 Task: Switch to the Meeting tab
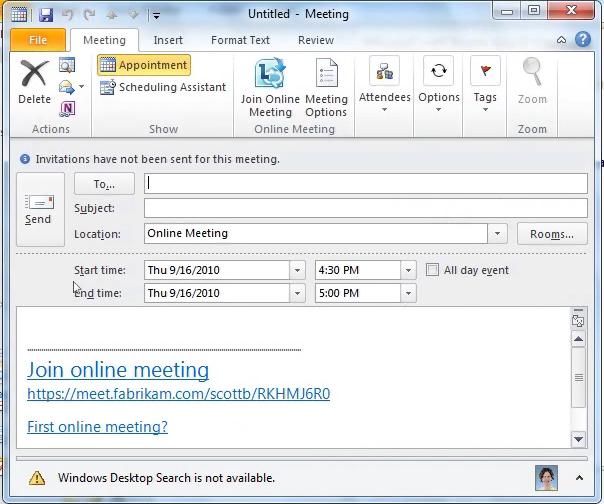(104, 40)
